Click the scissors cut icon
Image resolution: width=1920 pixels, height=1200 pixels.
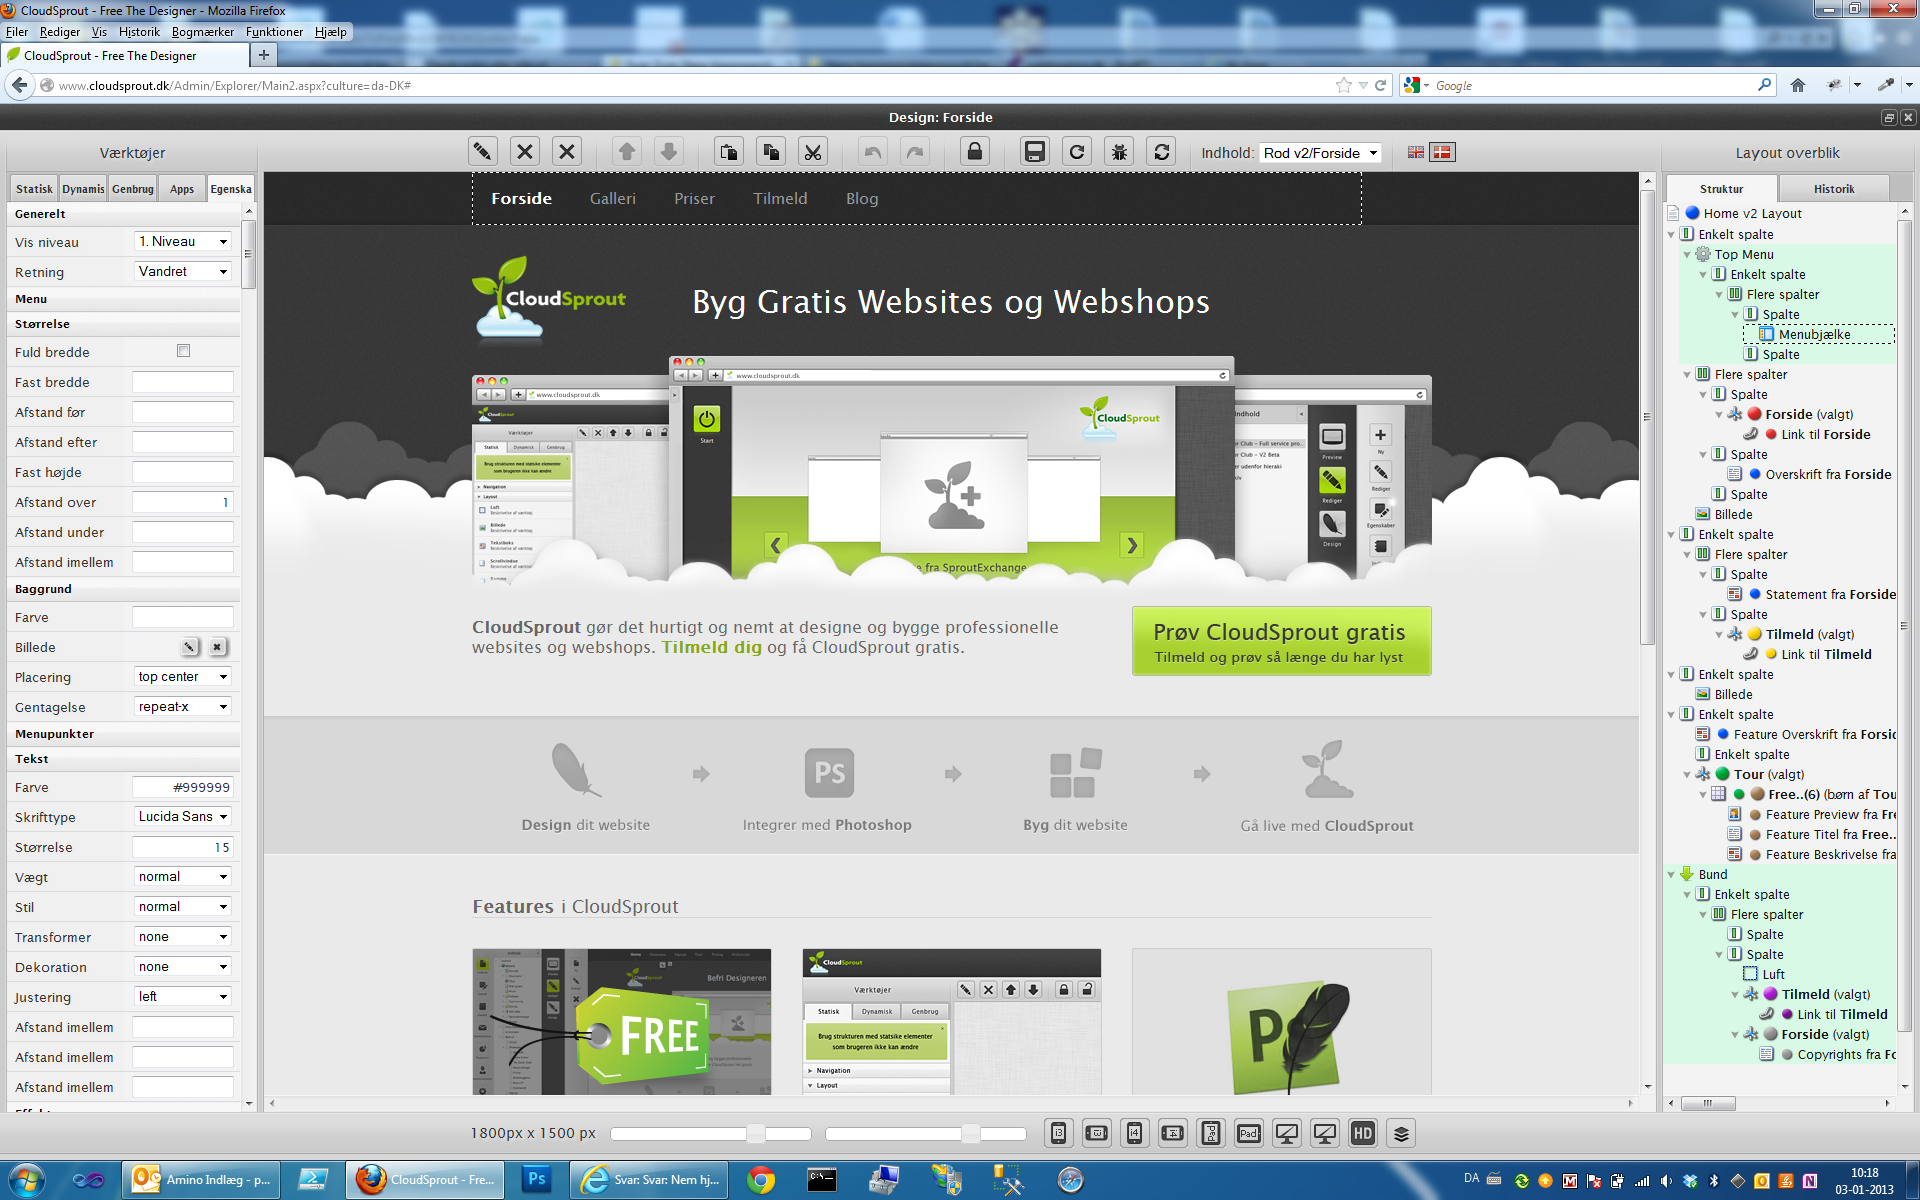coord(813,152)
